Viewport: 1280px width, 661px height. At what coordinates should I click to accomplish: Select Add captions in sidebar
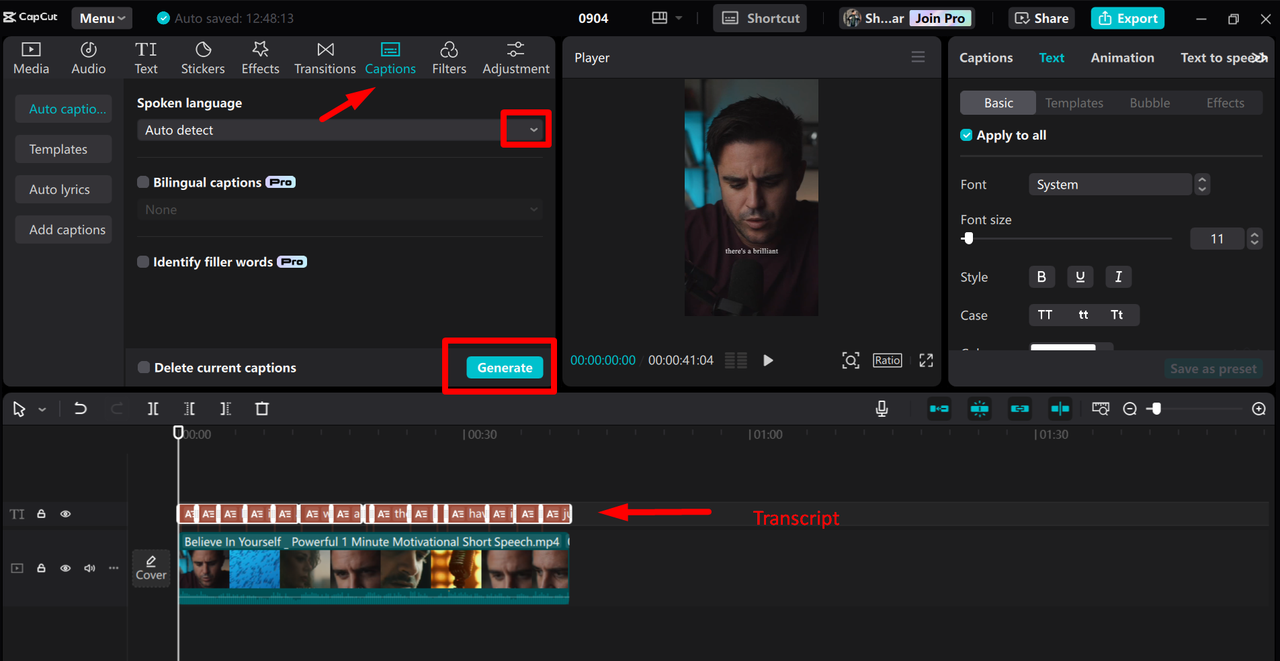click(x=63, y=229)
